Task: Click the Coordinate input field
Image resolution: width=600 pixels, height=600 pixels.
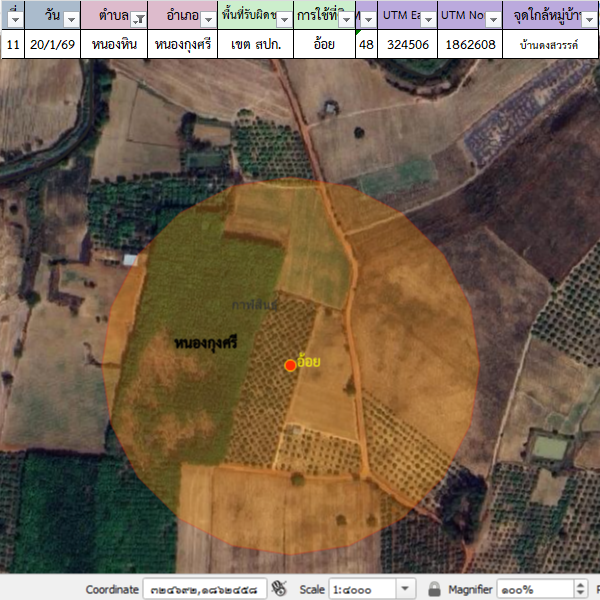Action: tap(204, 589)
